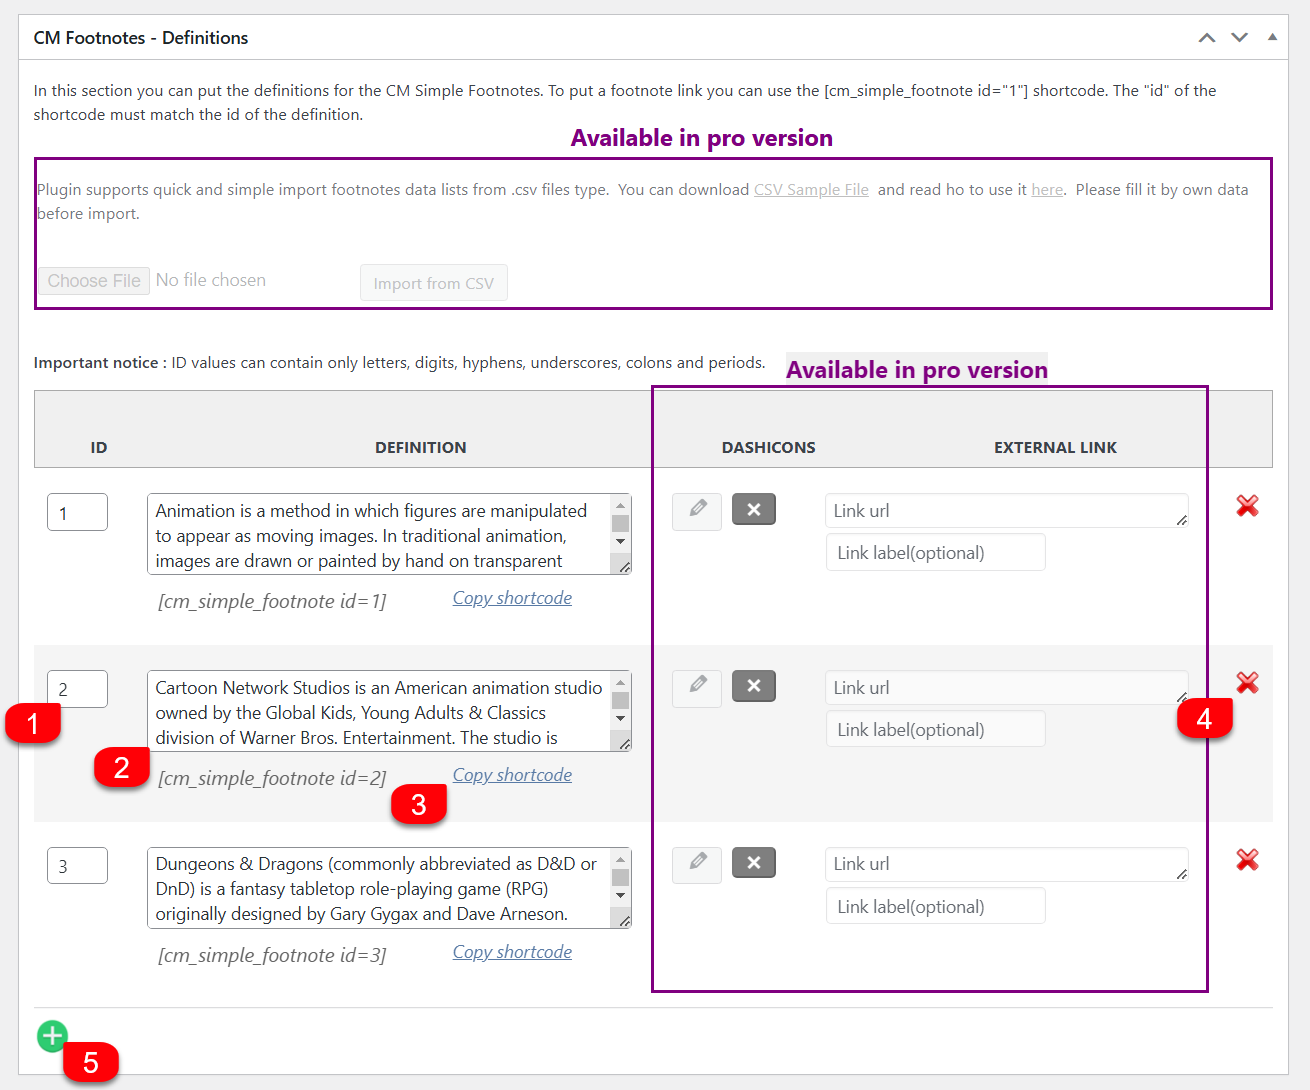The width and height of the screenshot is (1310, 1090).
Task: Click Link url field in row 3
Action: pos(1007,864)
